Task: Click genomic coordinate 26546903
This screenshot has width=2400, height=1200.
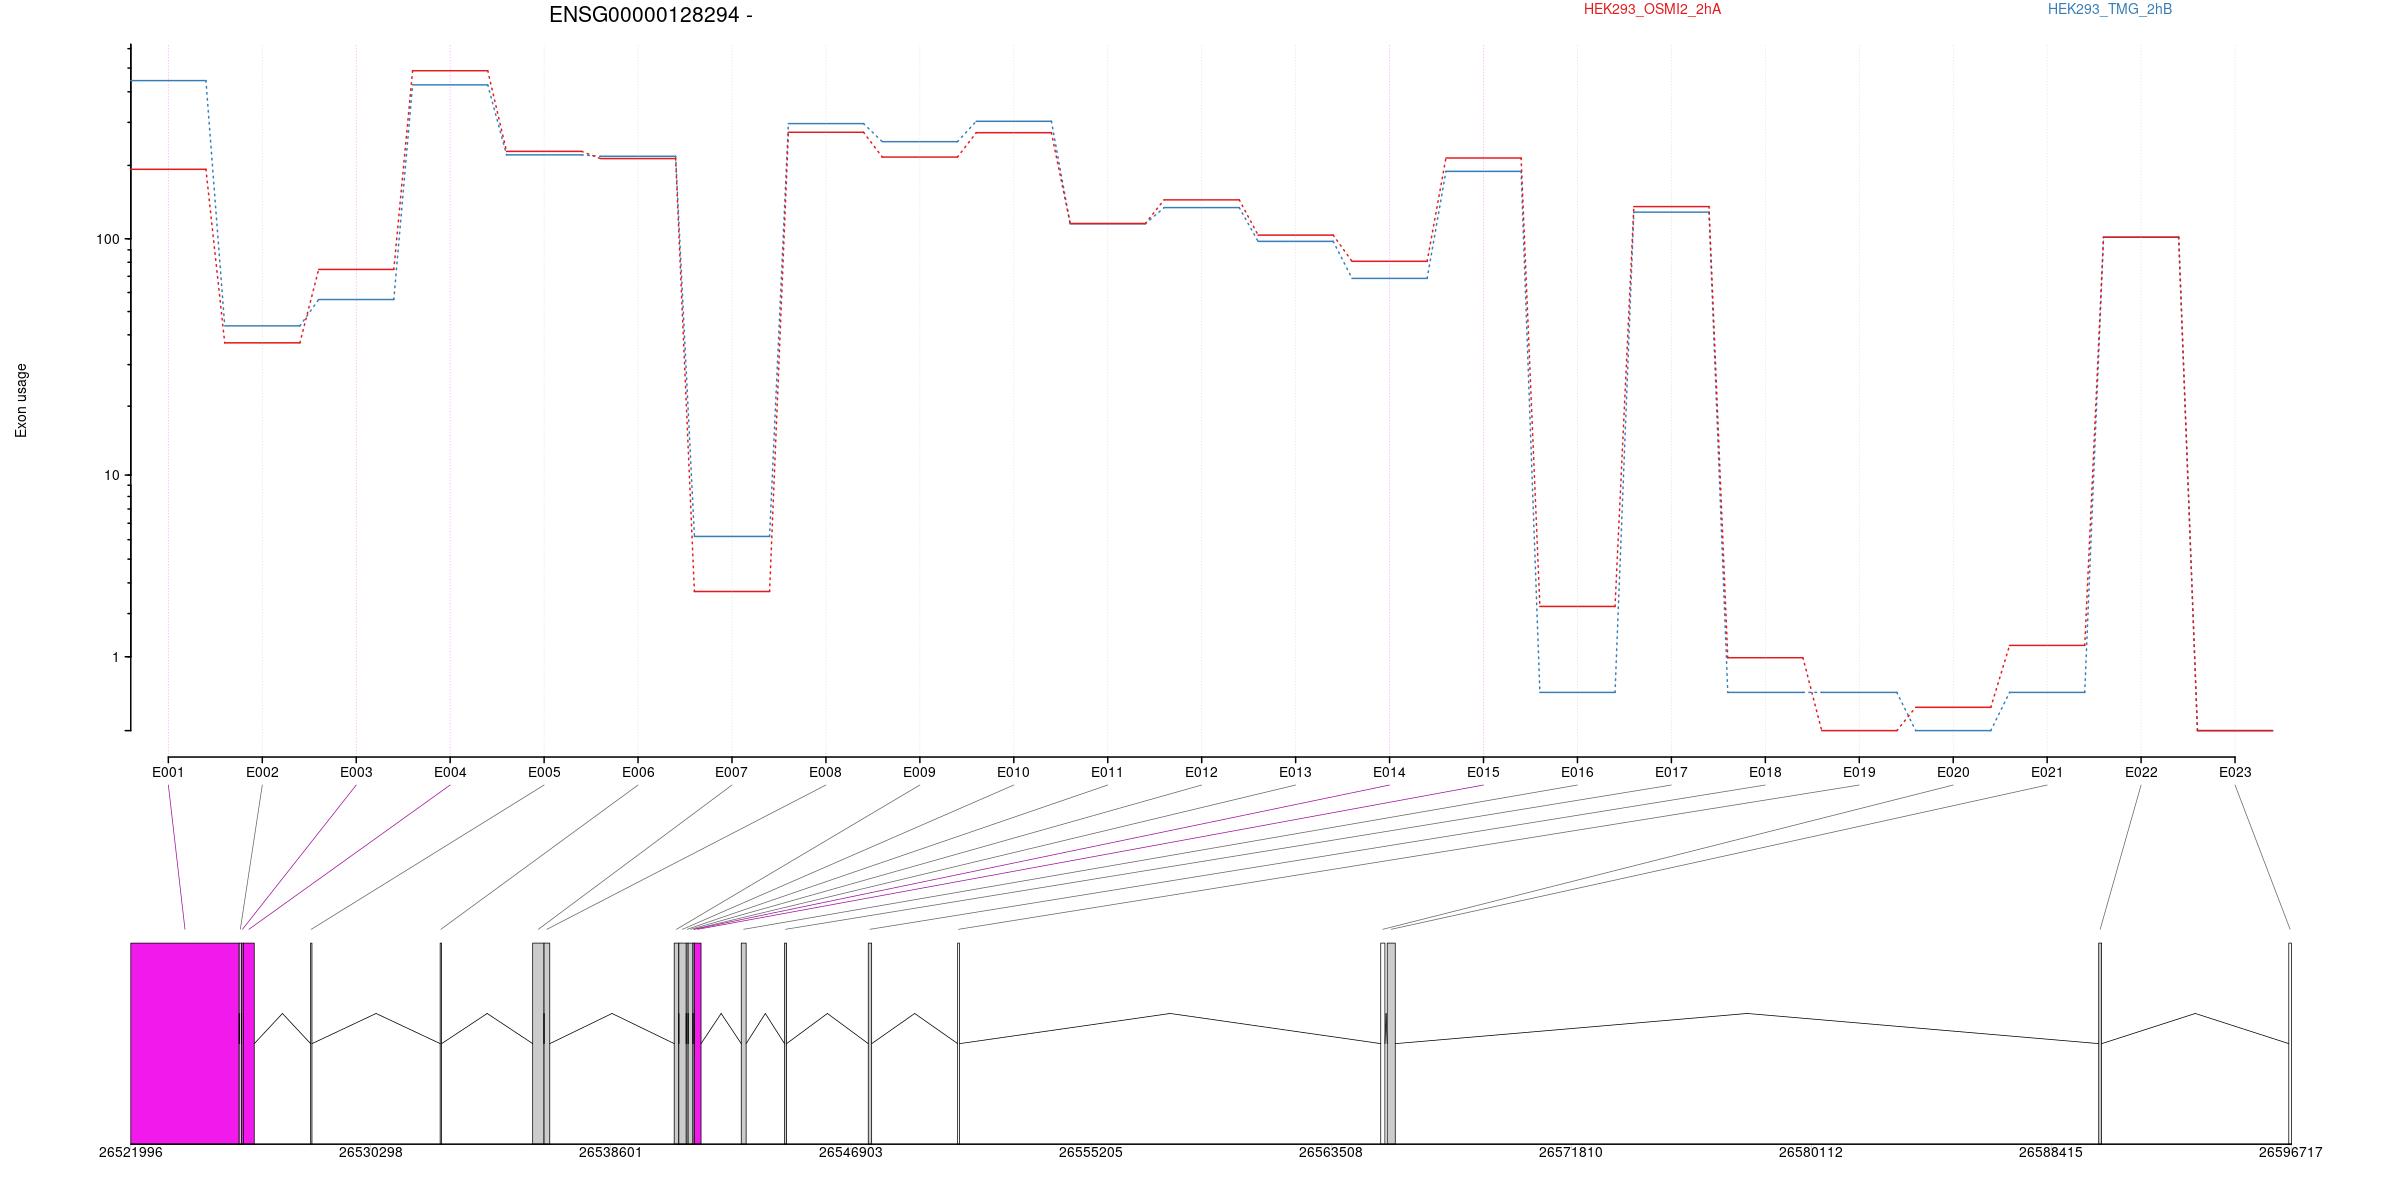Action: tap(850, 1152)
